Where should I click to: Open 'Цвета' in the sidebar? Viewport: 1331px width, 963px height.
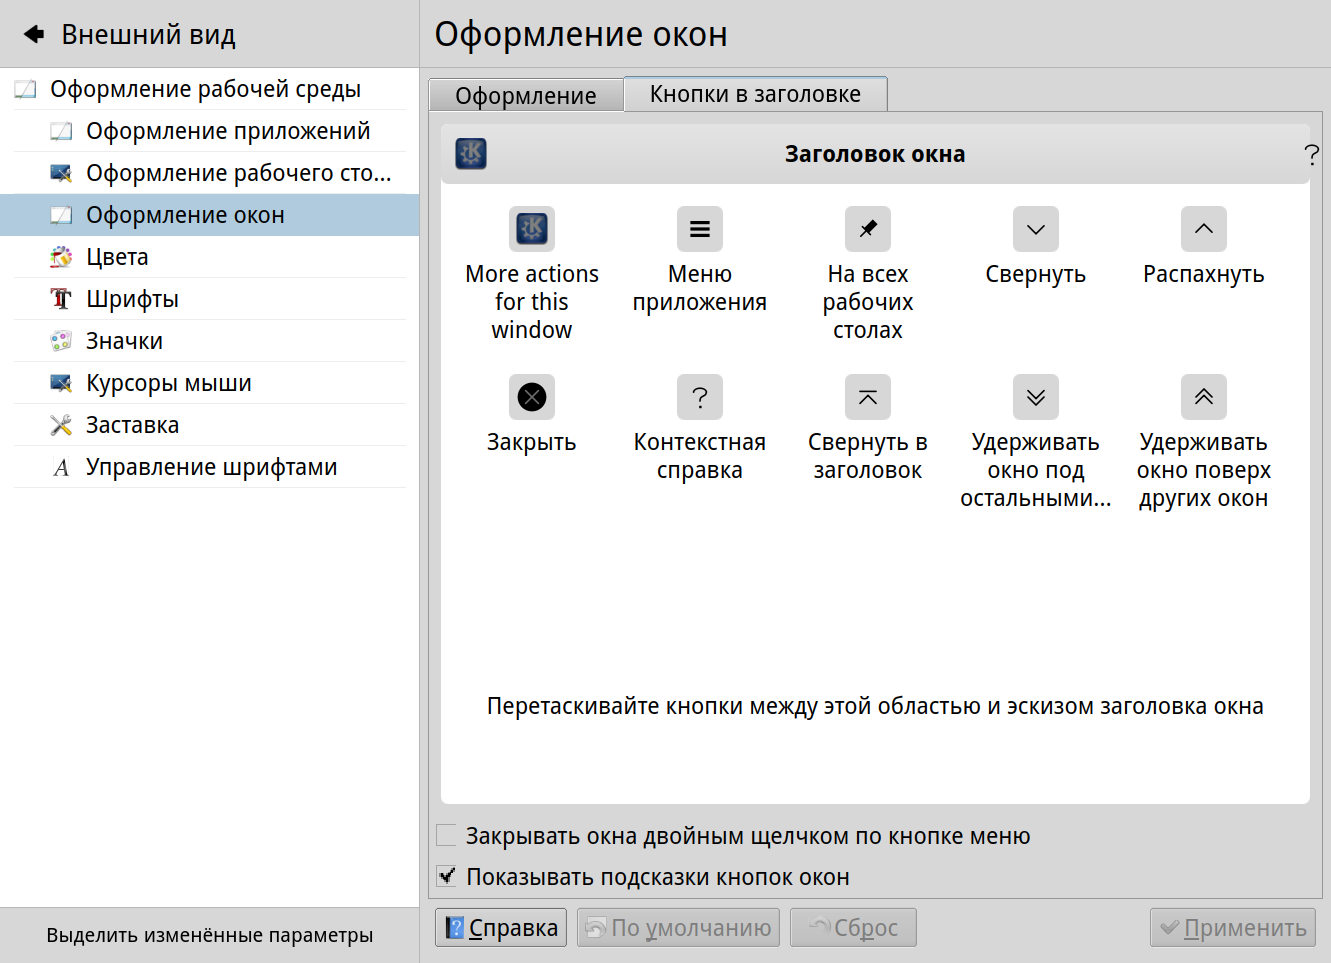point(117,257)
